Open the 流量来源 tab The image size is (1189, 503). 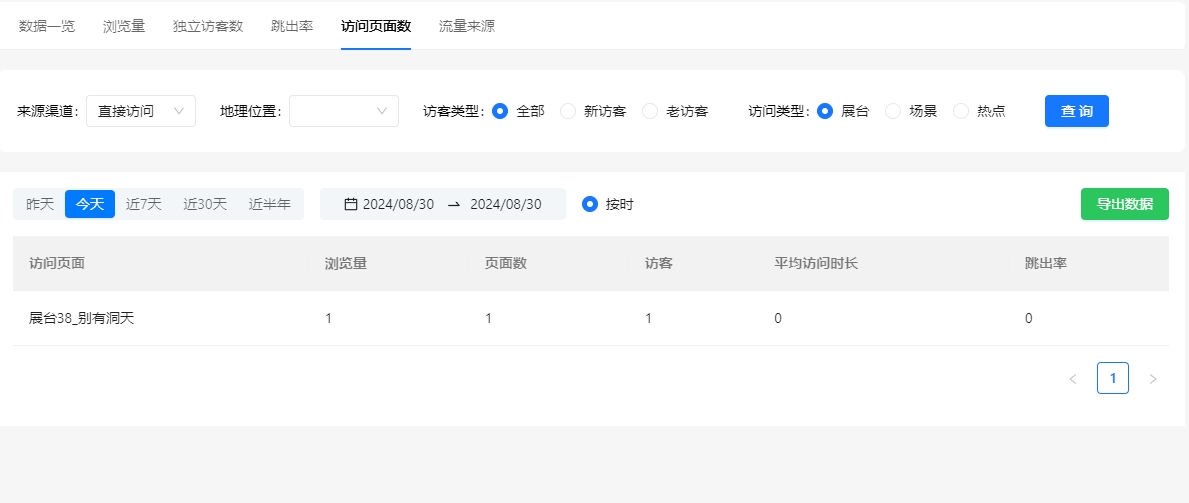coord(466,26)
